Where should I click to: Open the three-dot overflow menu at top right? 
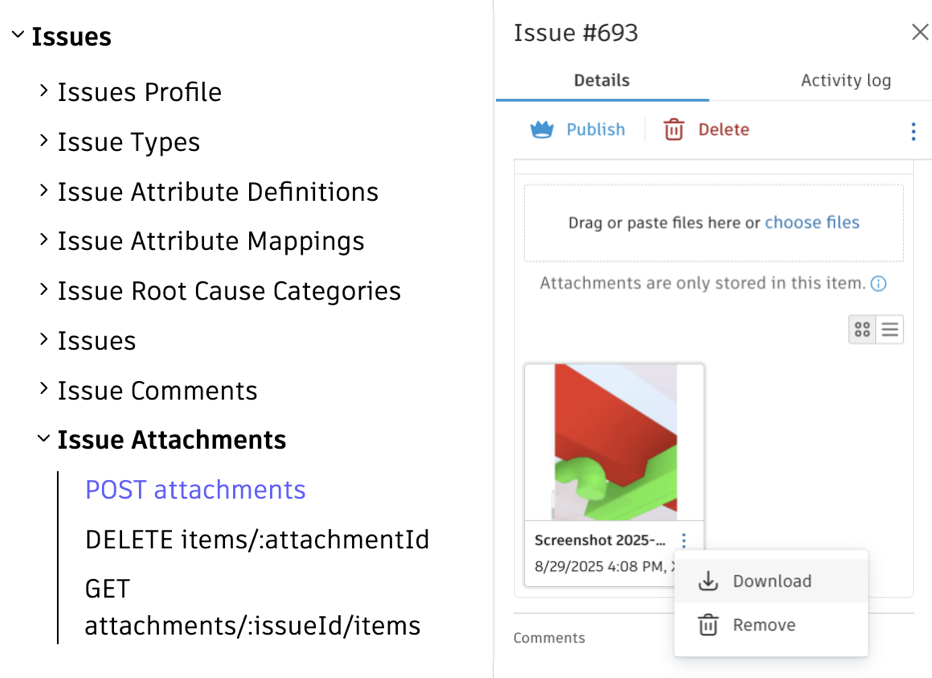click(913, 131)
